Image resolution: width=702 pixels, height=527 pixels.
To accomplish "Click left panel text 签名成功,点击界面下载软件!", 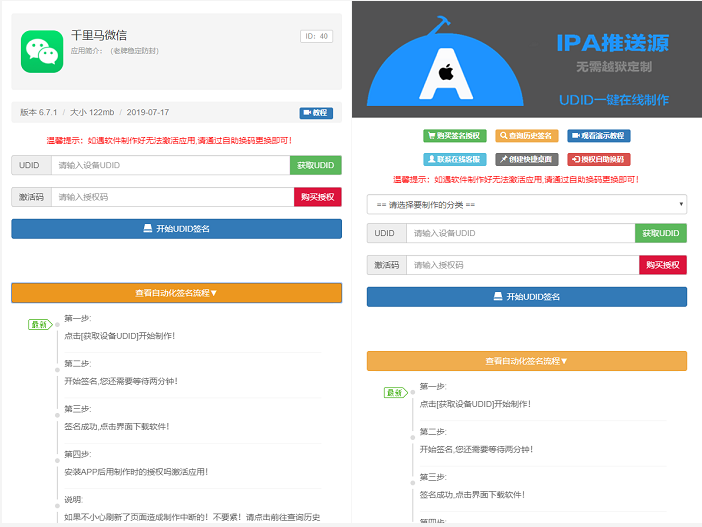I will click(117, 426).
